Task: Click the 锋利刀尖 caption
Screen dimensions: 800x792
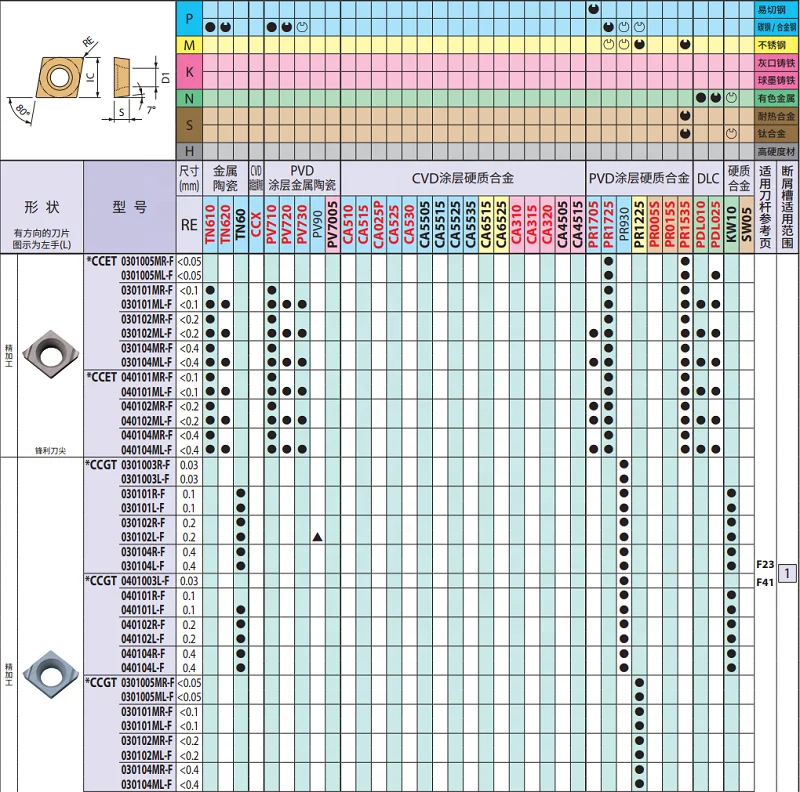Action: point(51,451)
